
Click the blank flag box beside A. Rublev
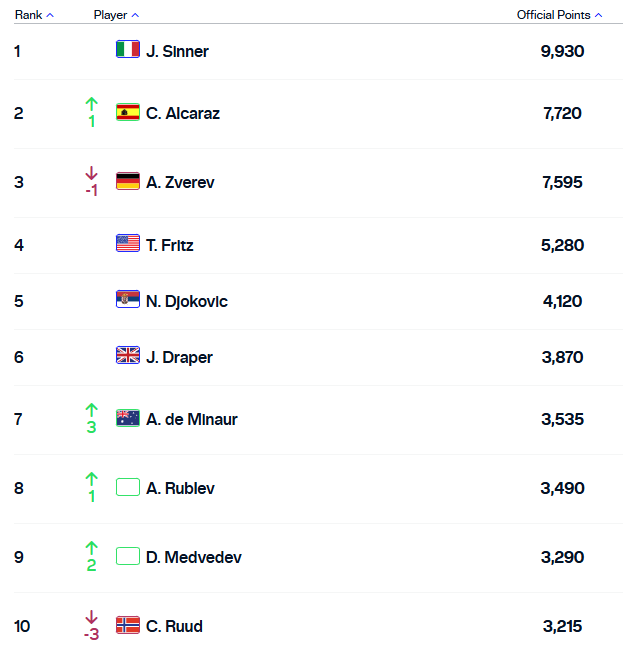[127, 487]
